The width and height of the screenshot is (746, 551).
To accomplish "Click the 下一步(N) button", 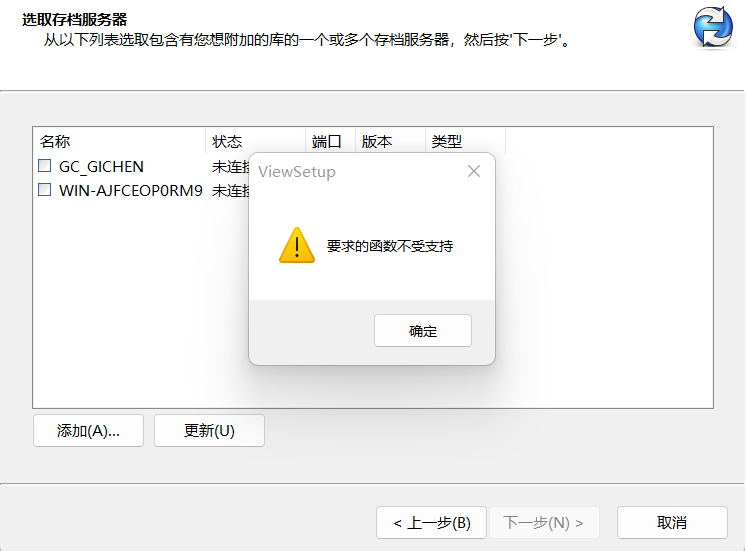I will click(544, 522).
